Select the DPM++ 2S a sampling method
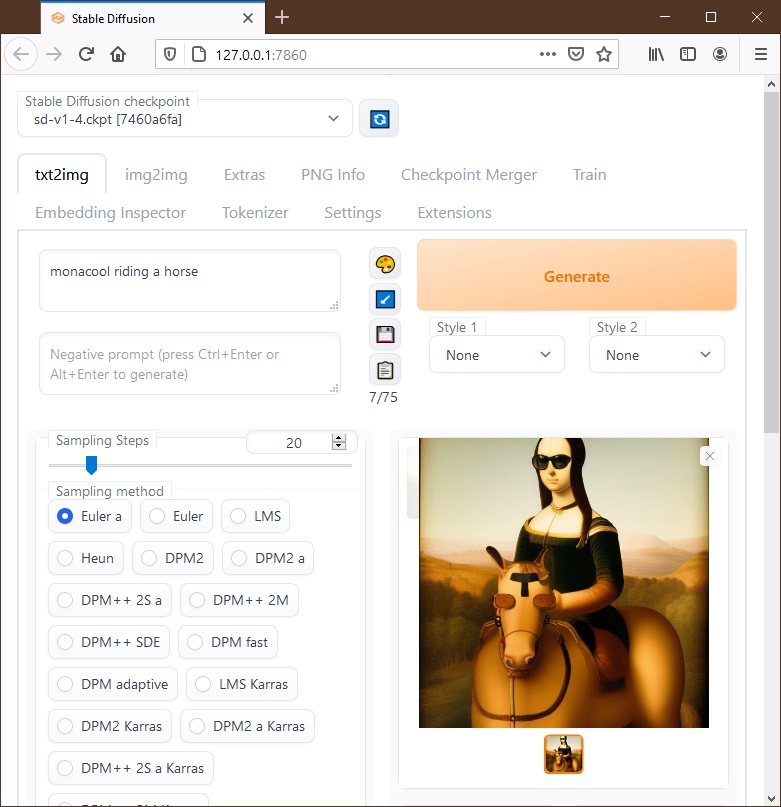The image size is (781, 807). click(x=110, y=600)
